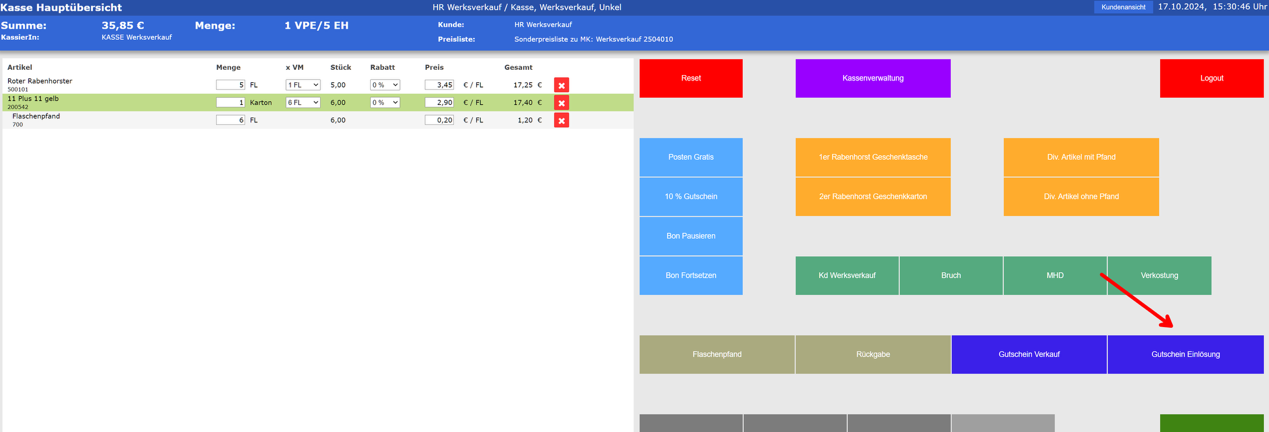Click the Logout button
Screen dimensions: 1269x432
click(1211, 78)
